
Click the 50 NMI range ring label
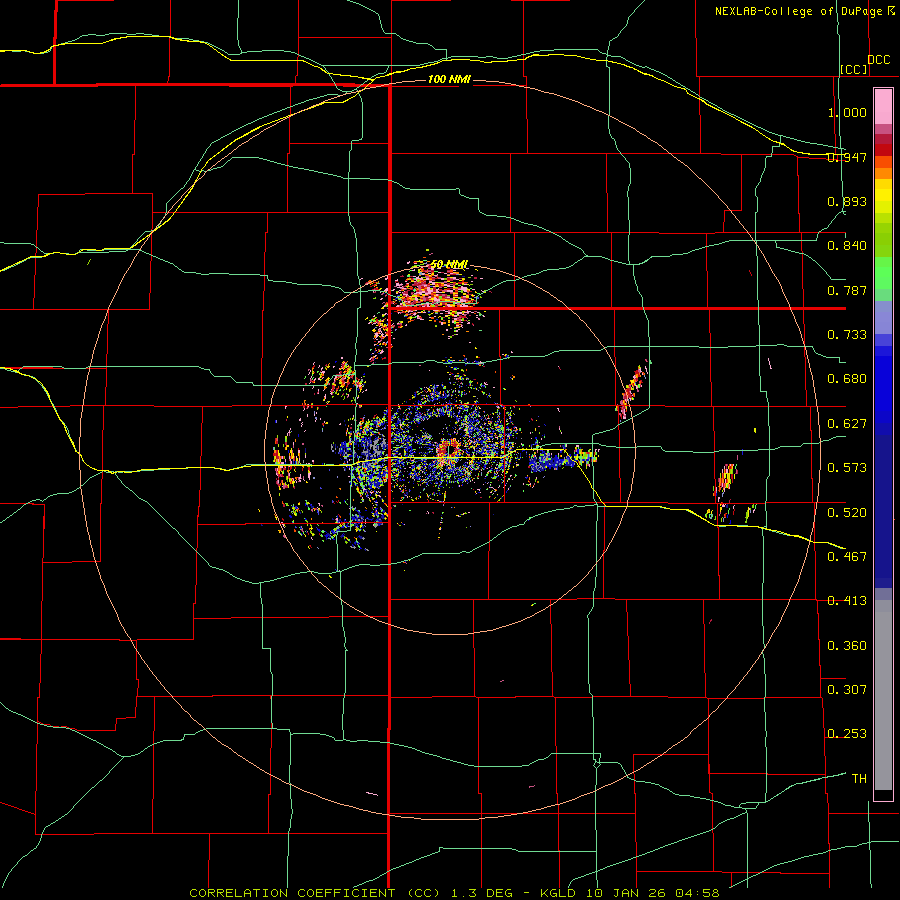click(x=449, y=265)
